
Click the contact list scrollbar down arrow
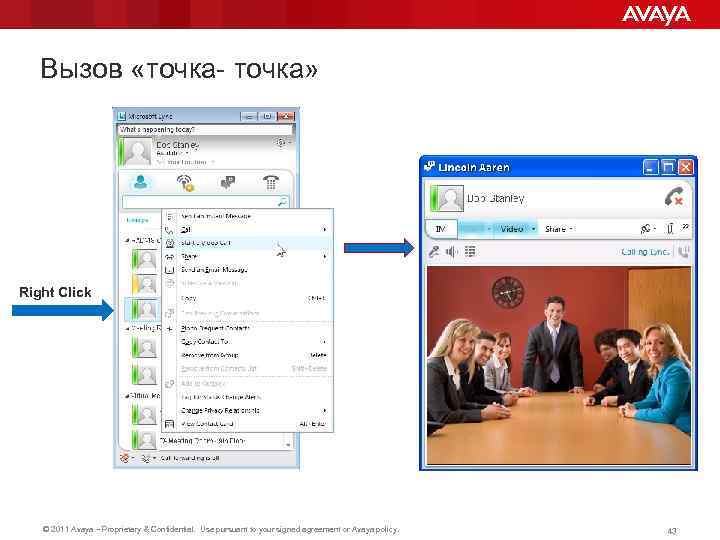pyautogui.click(x=288, y=444)
